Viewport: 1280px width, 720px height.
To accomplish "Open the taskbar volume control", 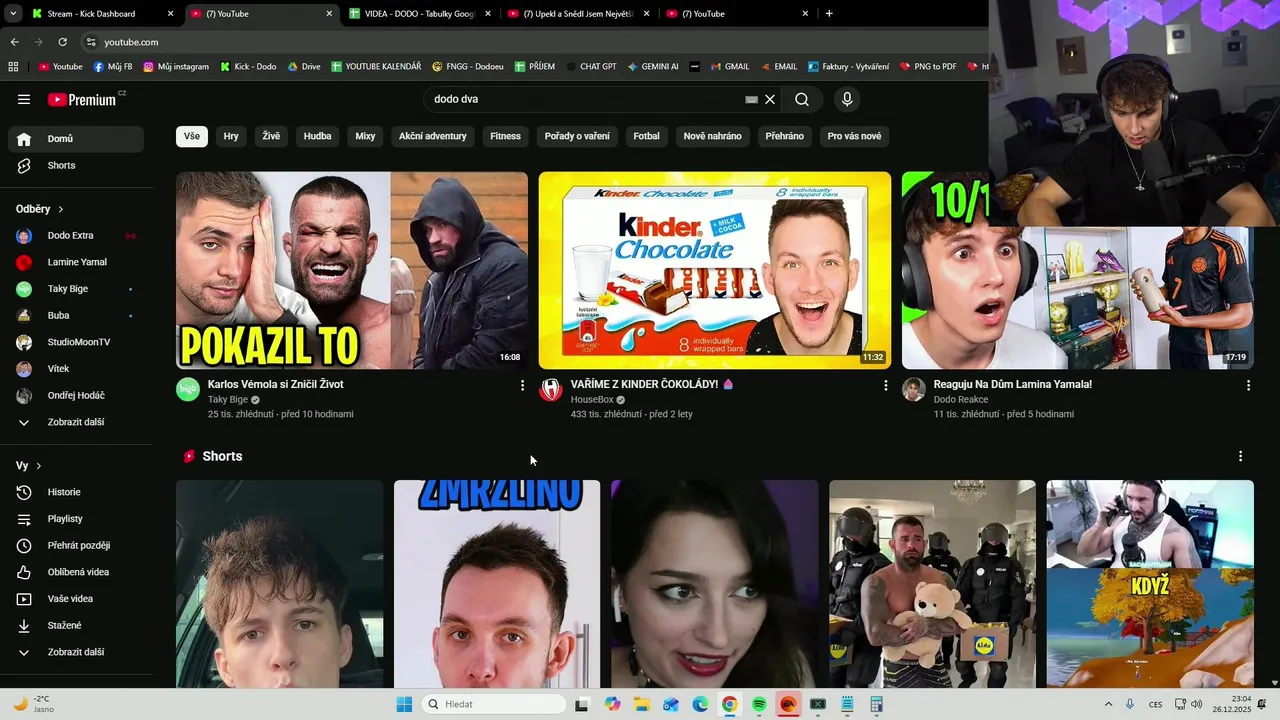I will click(x=1196, y=704).
